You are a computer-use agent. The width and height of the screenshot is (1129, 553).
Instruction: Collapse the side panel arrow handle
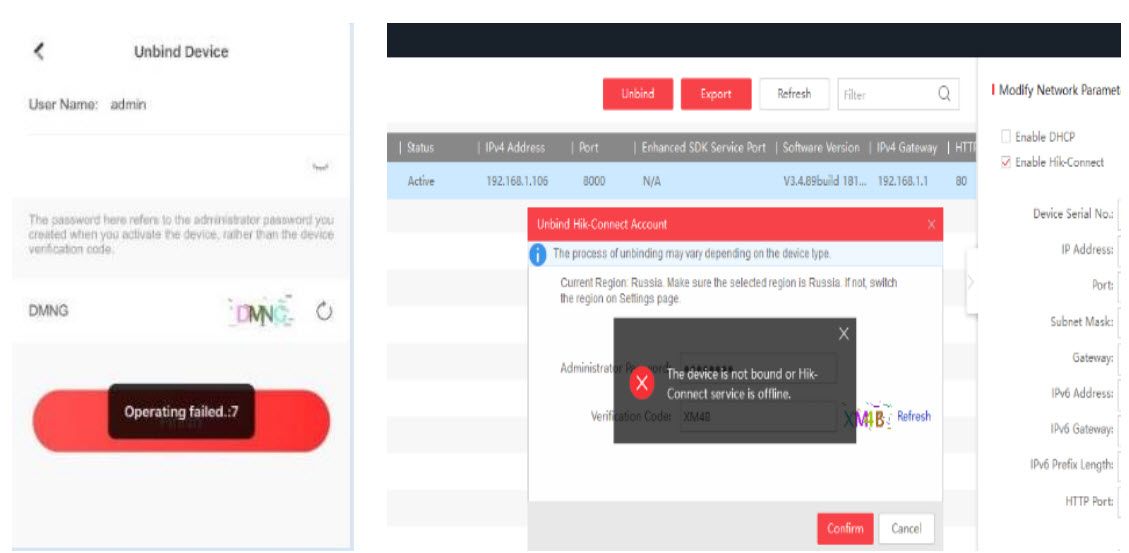pos(970,281)
